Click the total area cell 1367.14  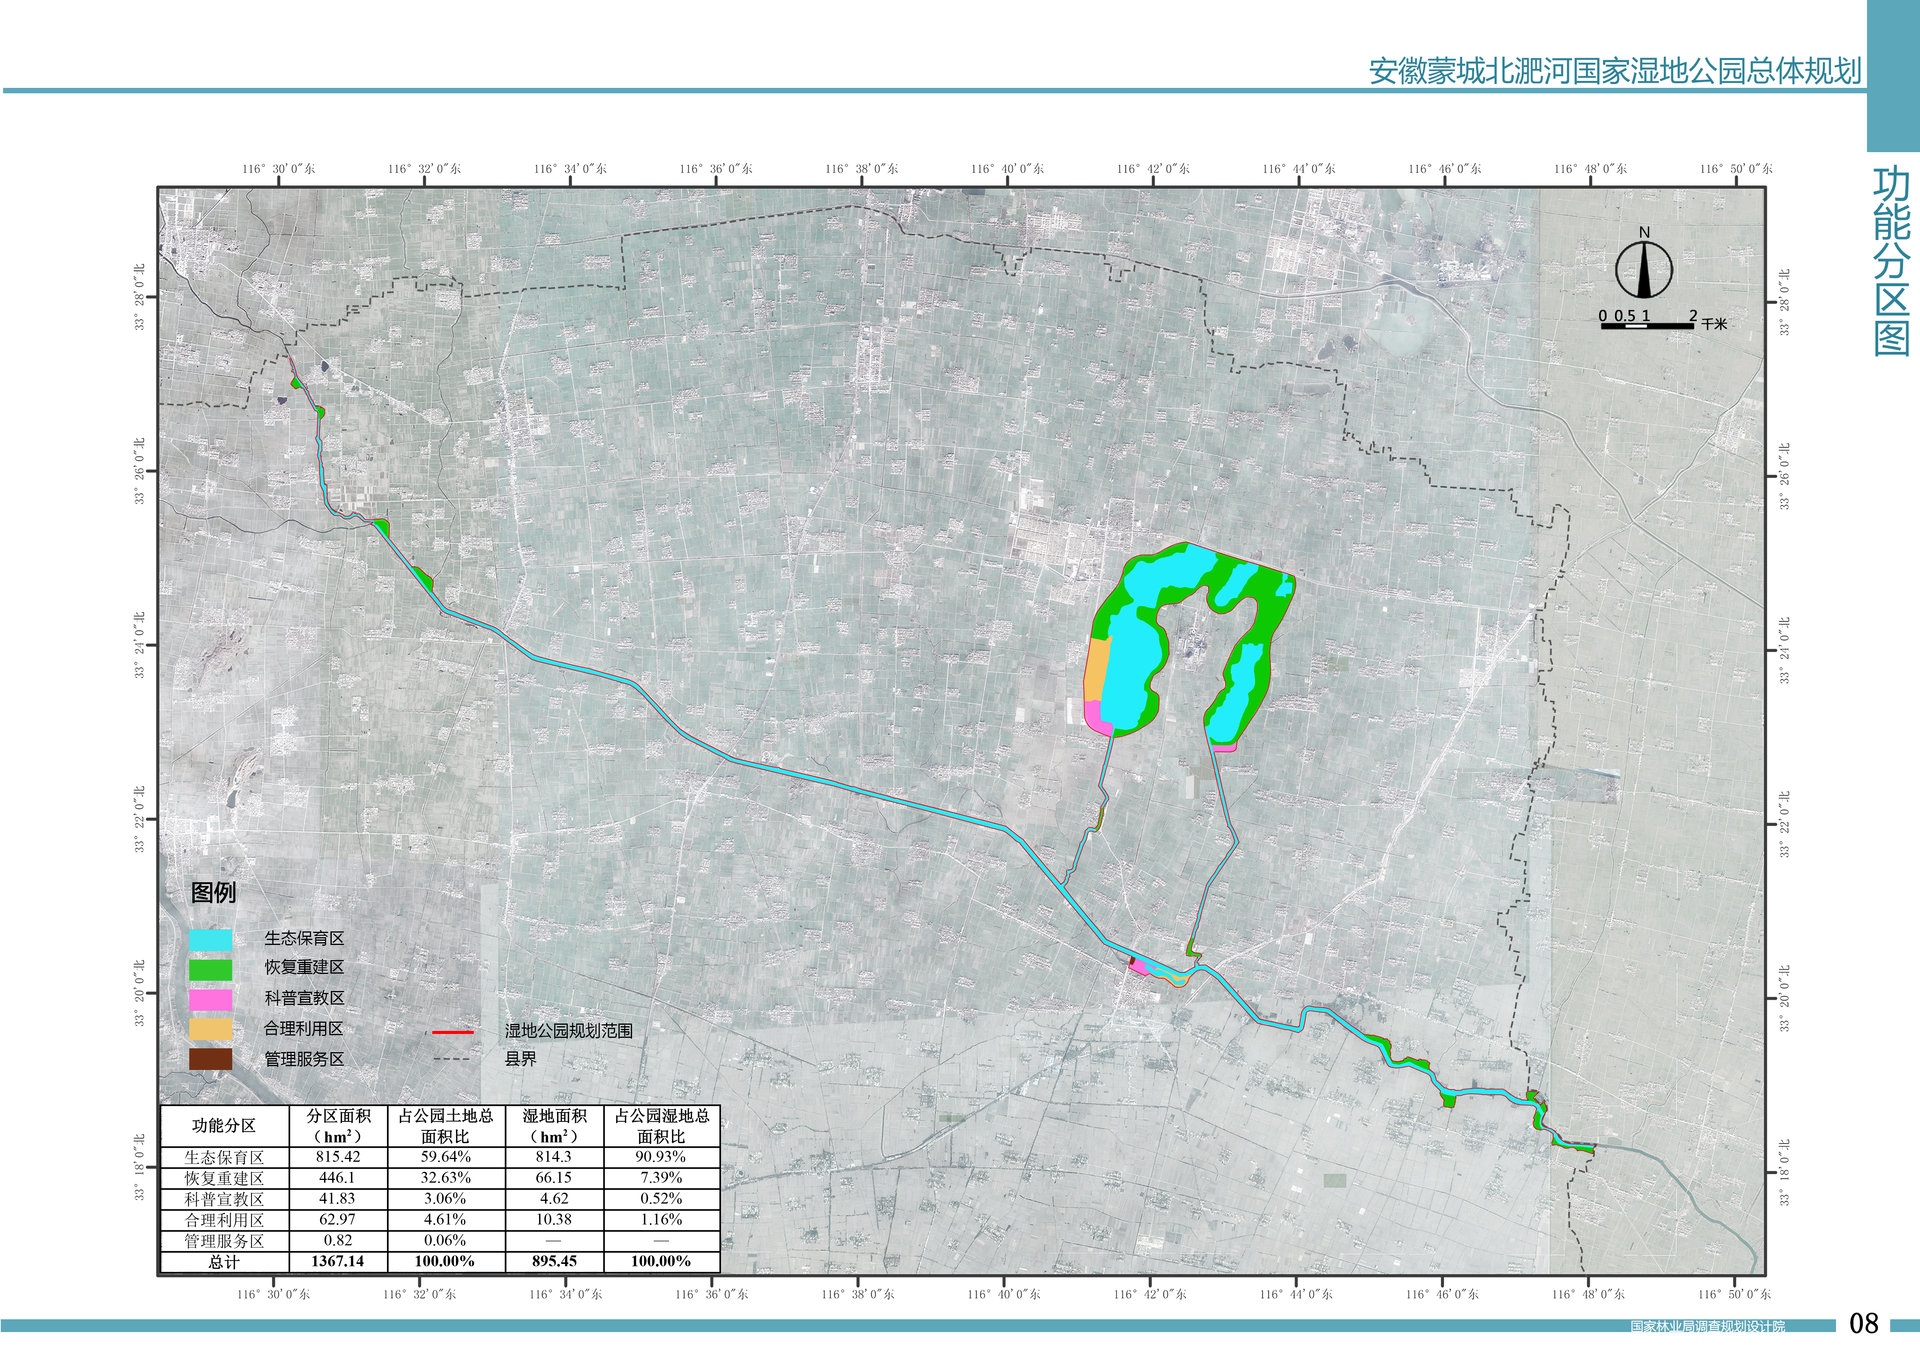(x=338, y=1262)
